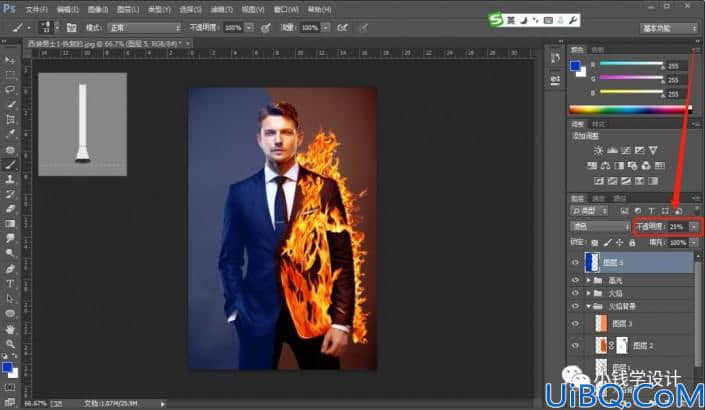
Task: Select the 图层 5 layer thumbnail
Action: 593,263
